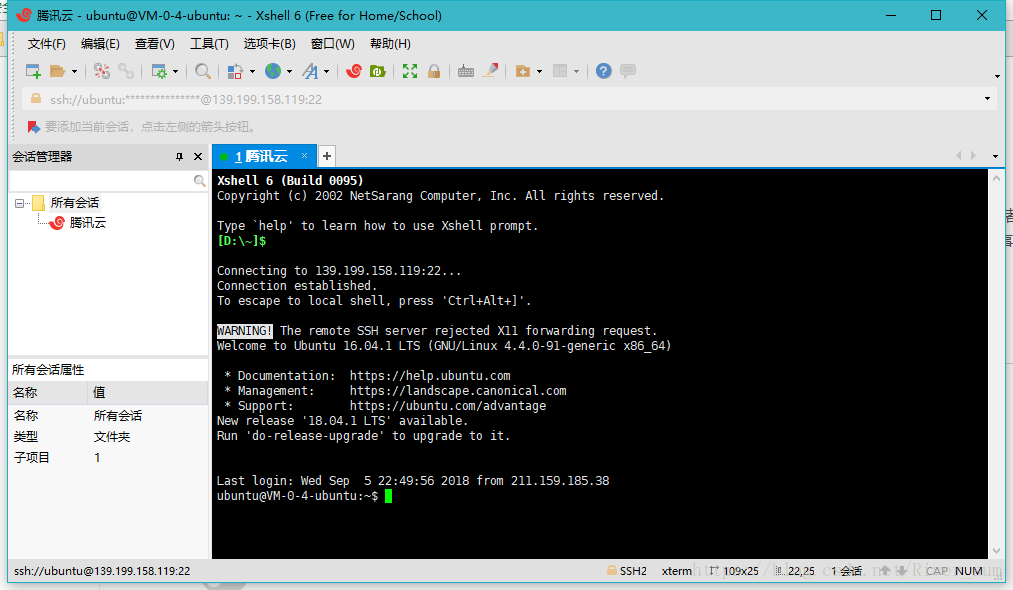Expand the Open session dropdown arrow
1013x590 pixels.
click(74, 71)
